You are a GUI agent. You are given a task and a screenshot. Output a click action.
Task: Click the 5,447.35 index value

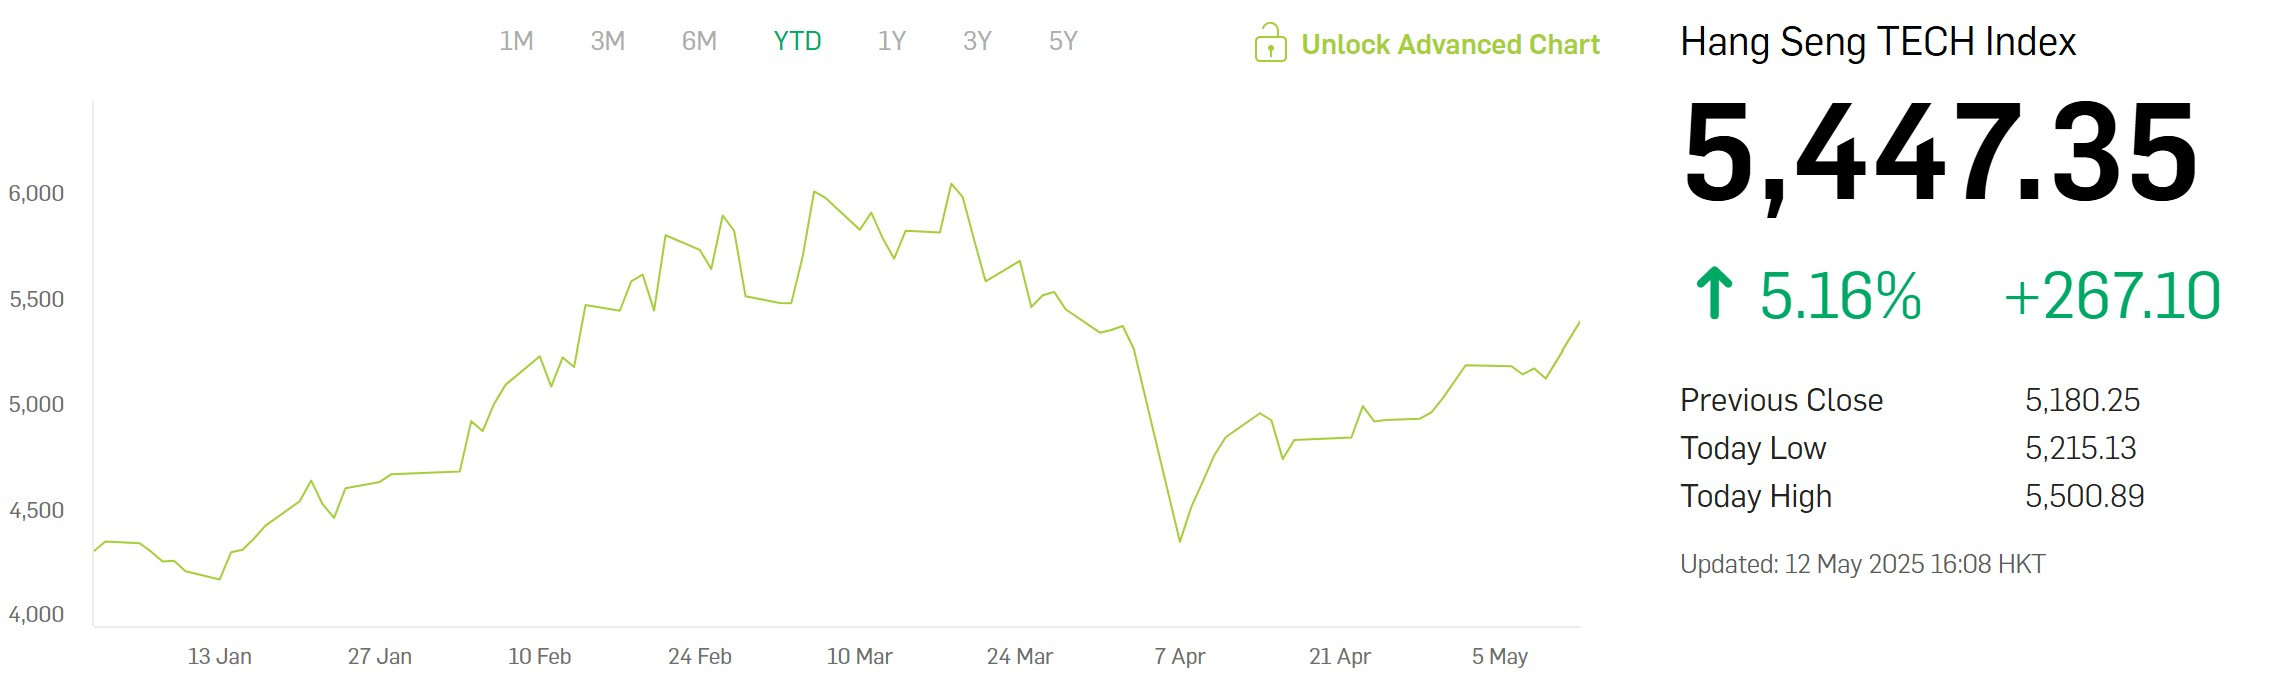1940,155
